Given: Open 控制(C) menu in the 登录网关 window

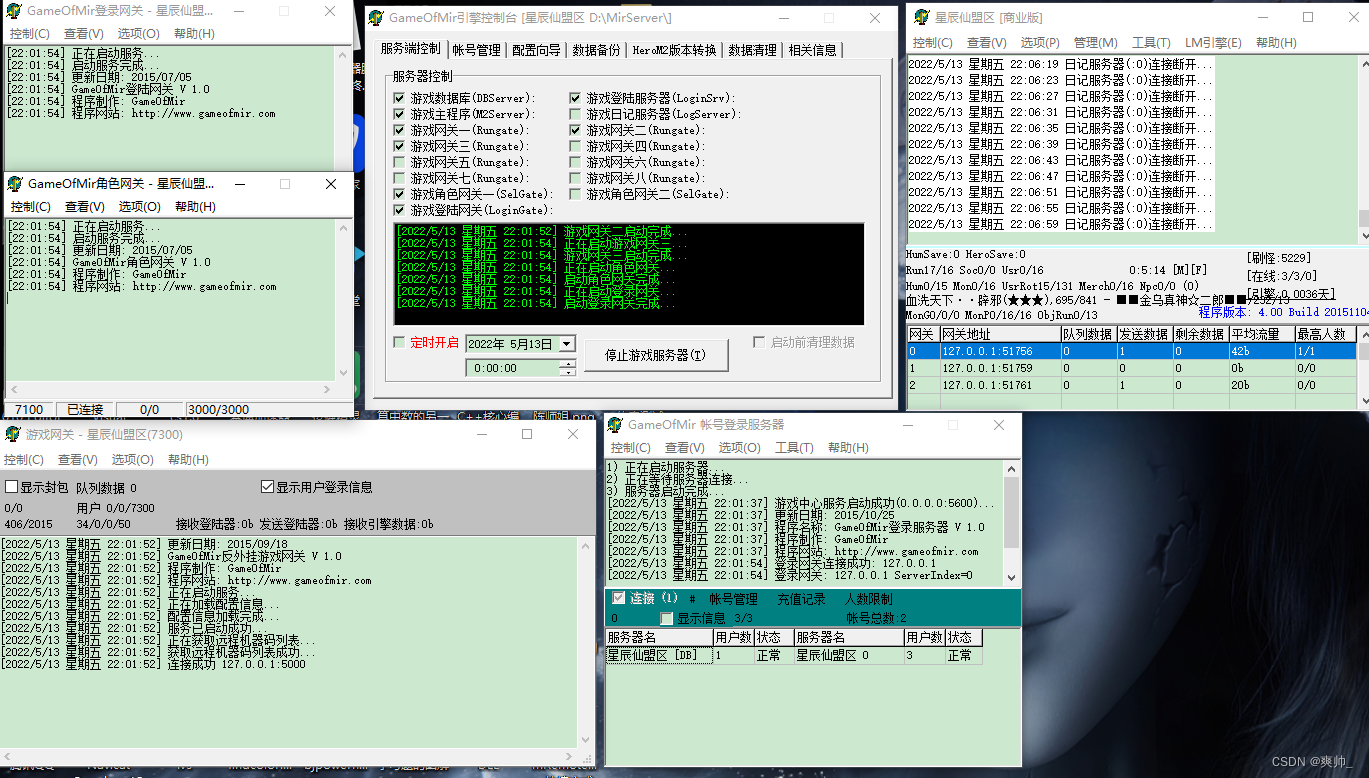Looking at the screenshot, I should (x=29, y=33).
